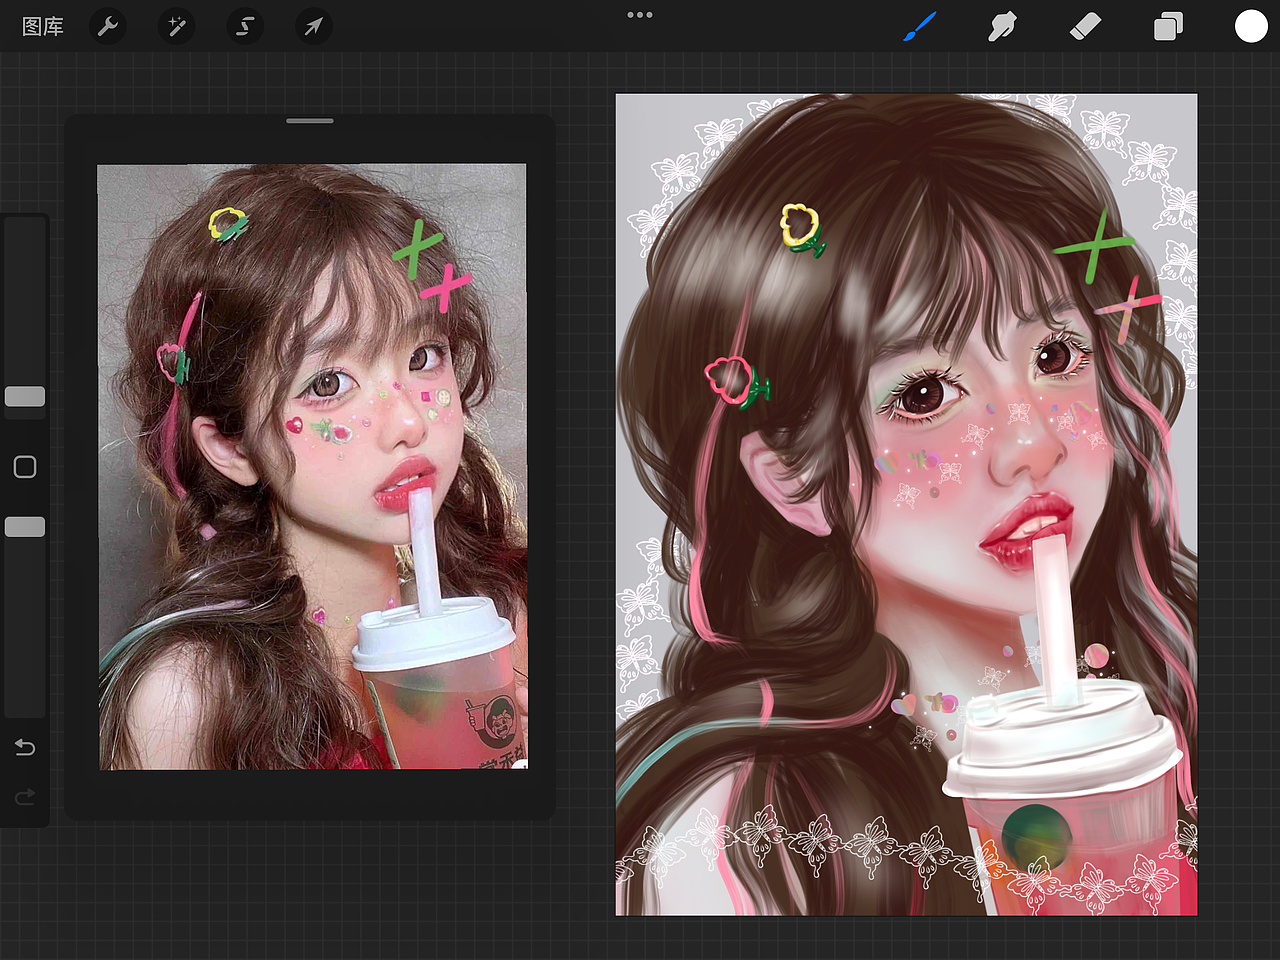This screenshot has width=1280, height=960.
Task: Tap the reference window grab handle
Action: pyautogui.click(x=310, y=121)
